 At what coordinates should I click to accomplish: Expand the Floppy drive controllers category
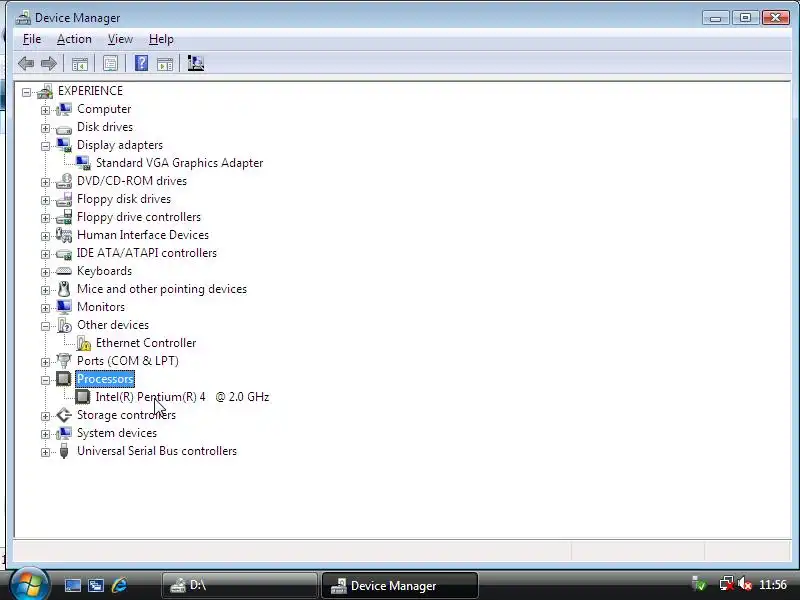pos(45,218)
